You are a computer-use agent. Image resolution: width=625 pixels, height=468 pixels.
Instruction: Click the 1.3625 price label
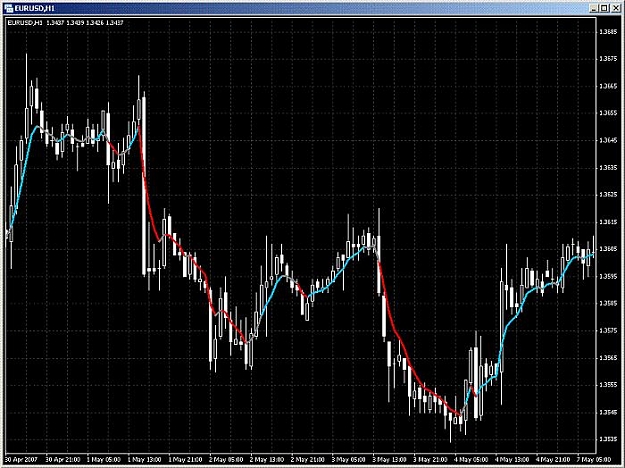pyautogui.click(x=608, y=195)
